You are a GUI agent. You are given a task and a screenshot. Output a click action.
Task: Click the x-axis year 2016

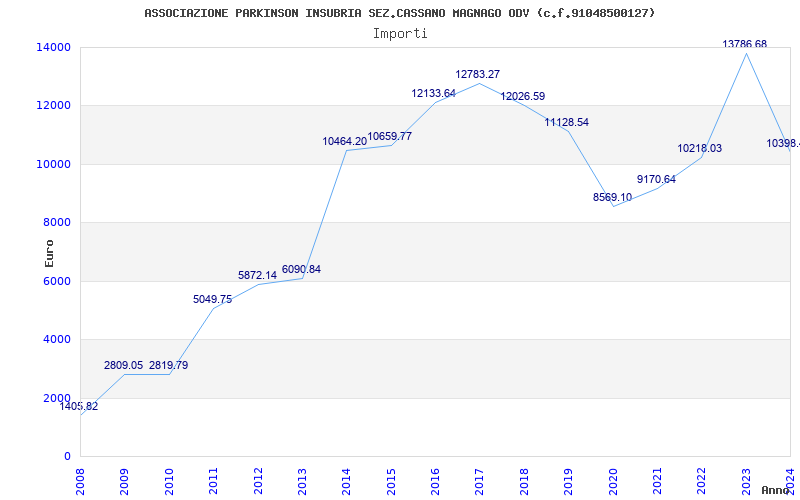coord(435,481)
